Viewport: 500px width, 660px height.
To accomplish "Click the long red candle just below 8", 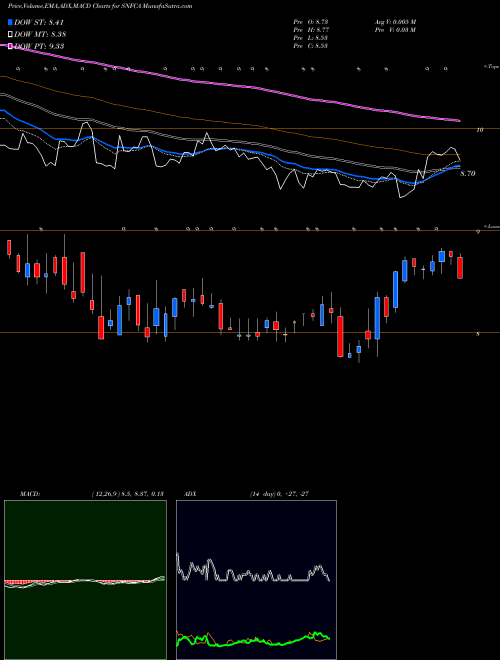I will click(x=340, y=336).
